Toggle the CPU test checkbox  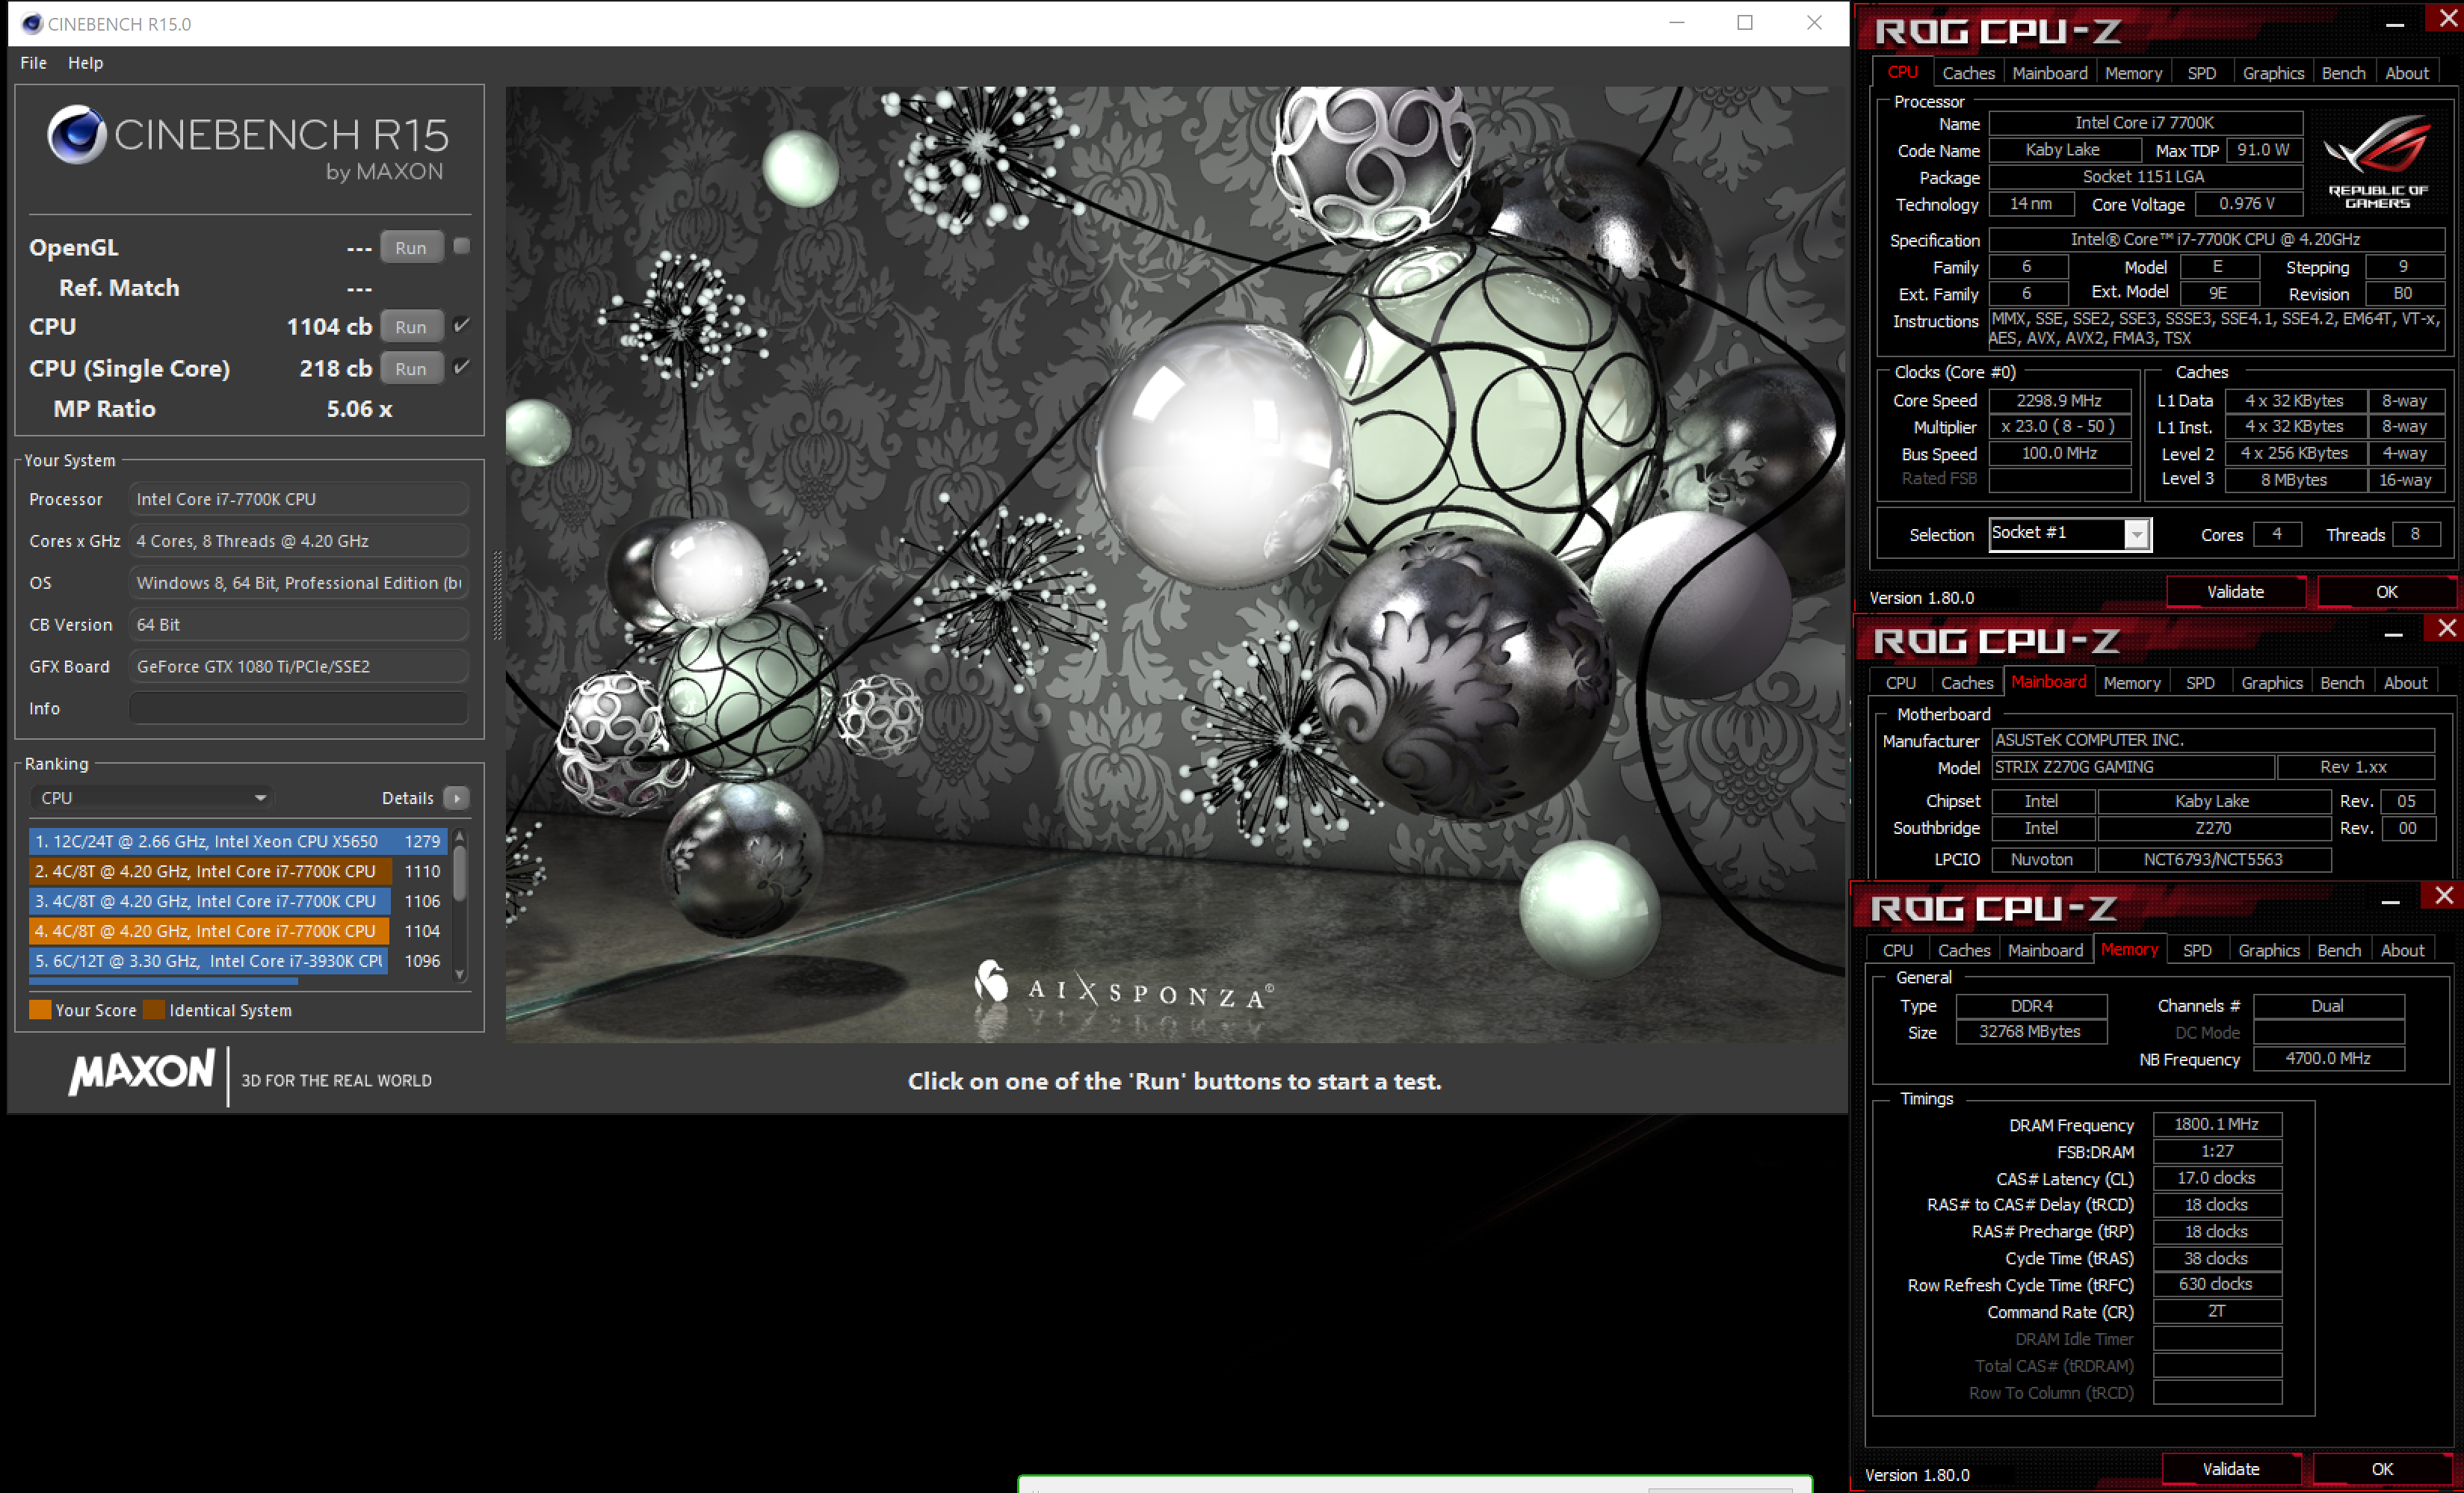coord(461,326)
